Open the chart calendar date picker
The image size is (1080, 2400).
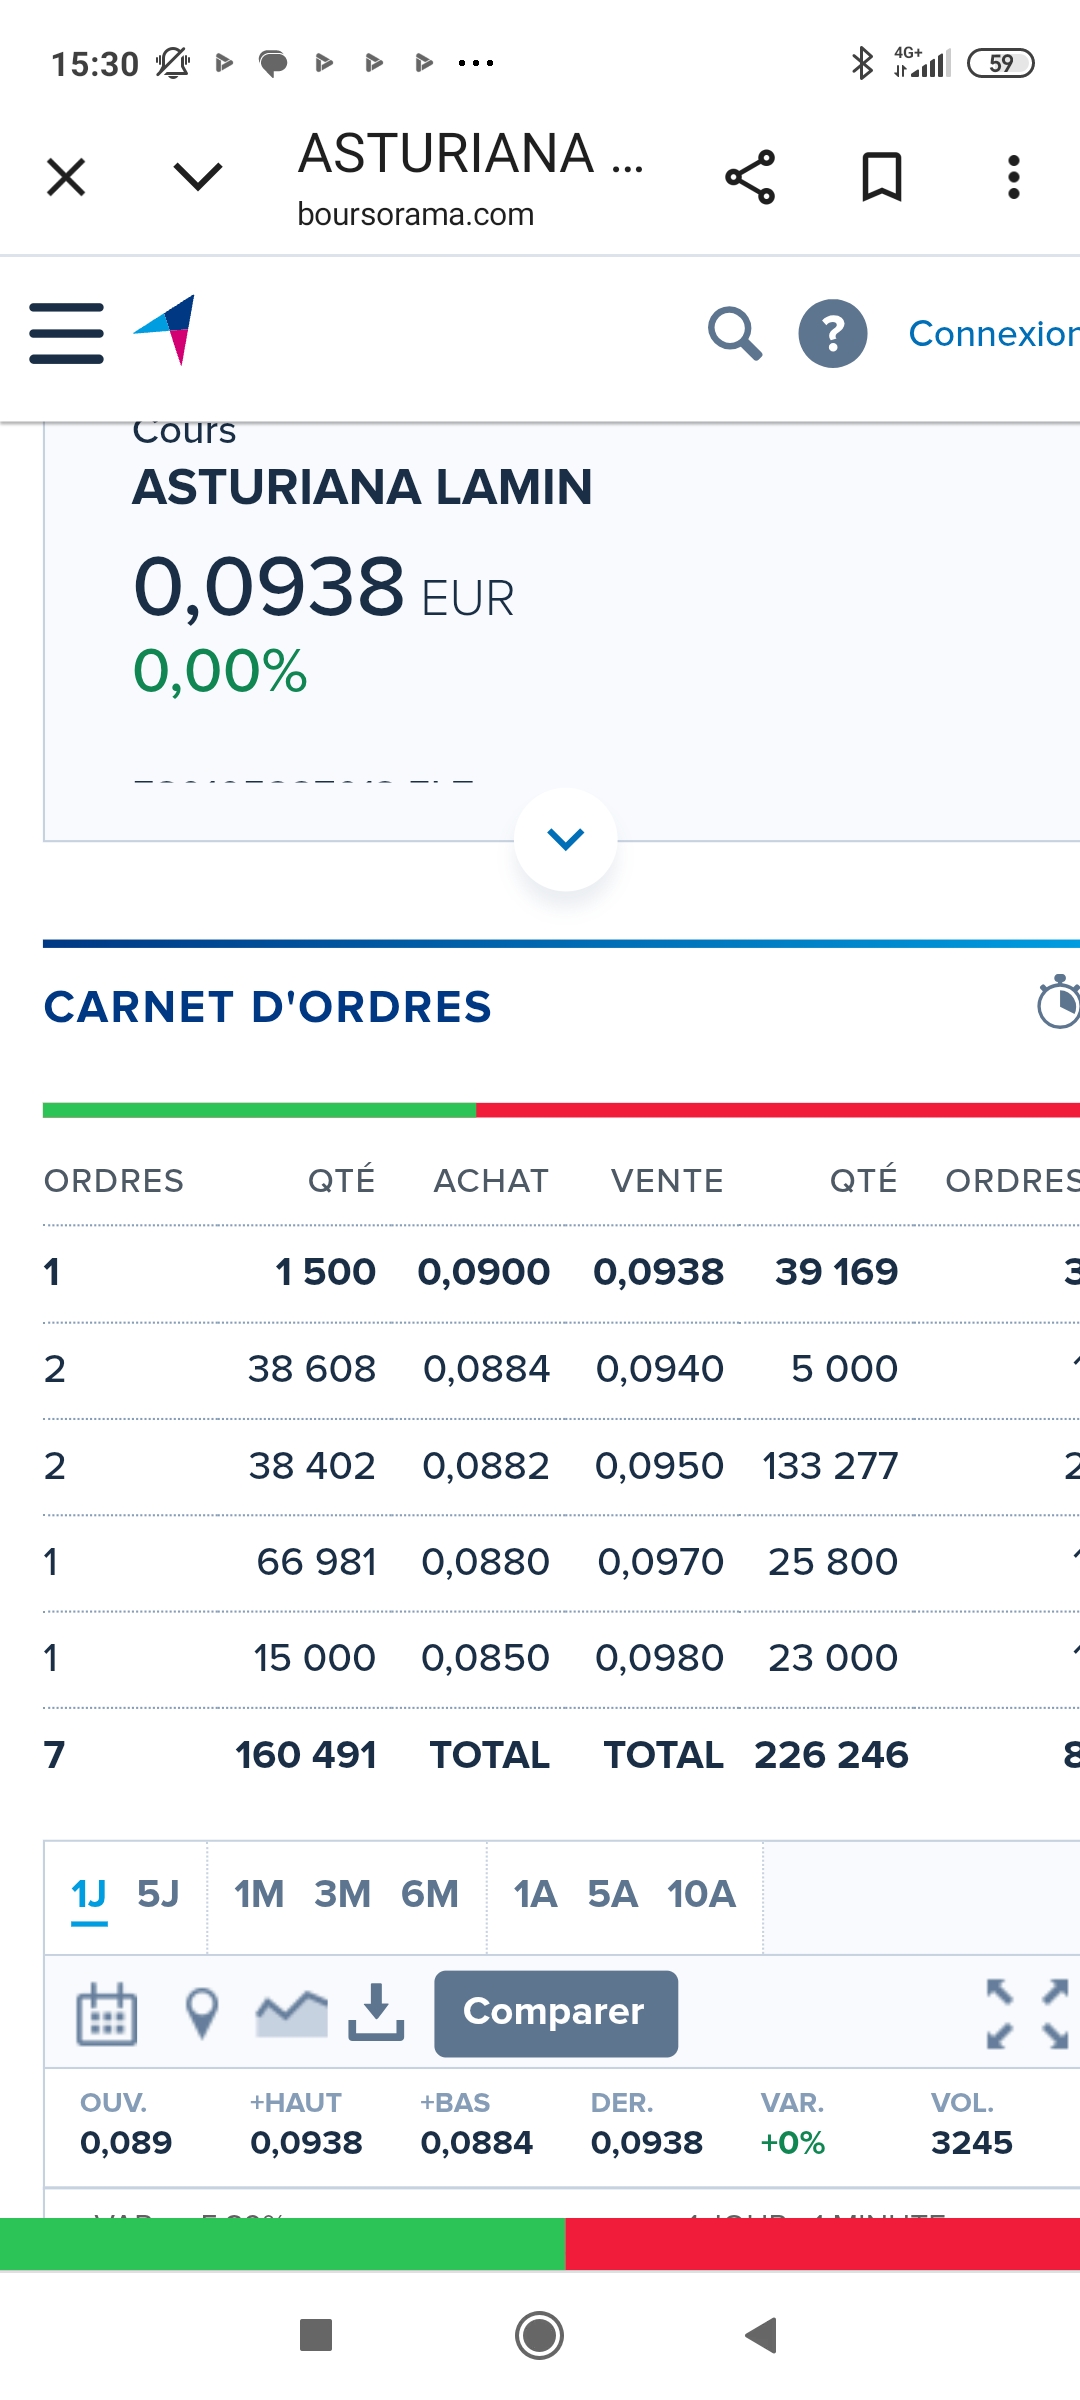107,2013
